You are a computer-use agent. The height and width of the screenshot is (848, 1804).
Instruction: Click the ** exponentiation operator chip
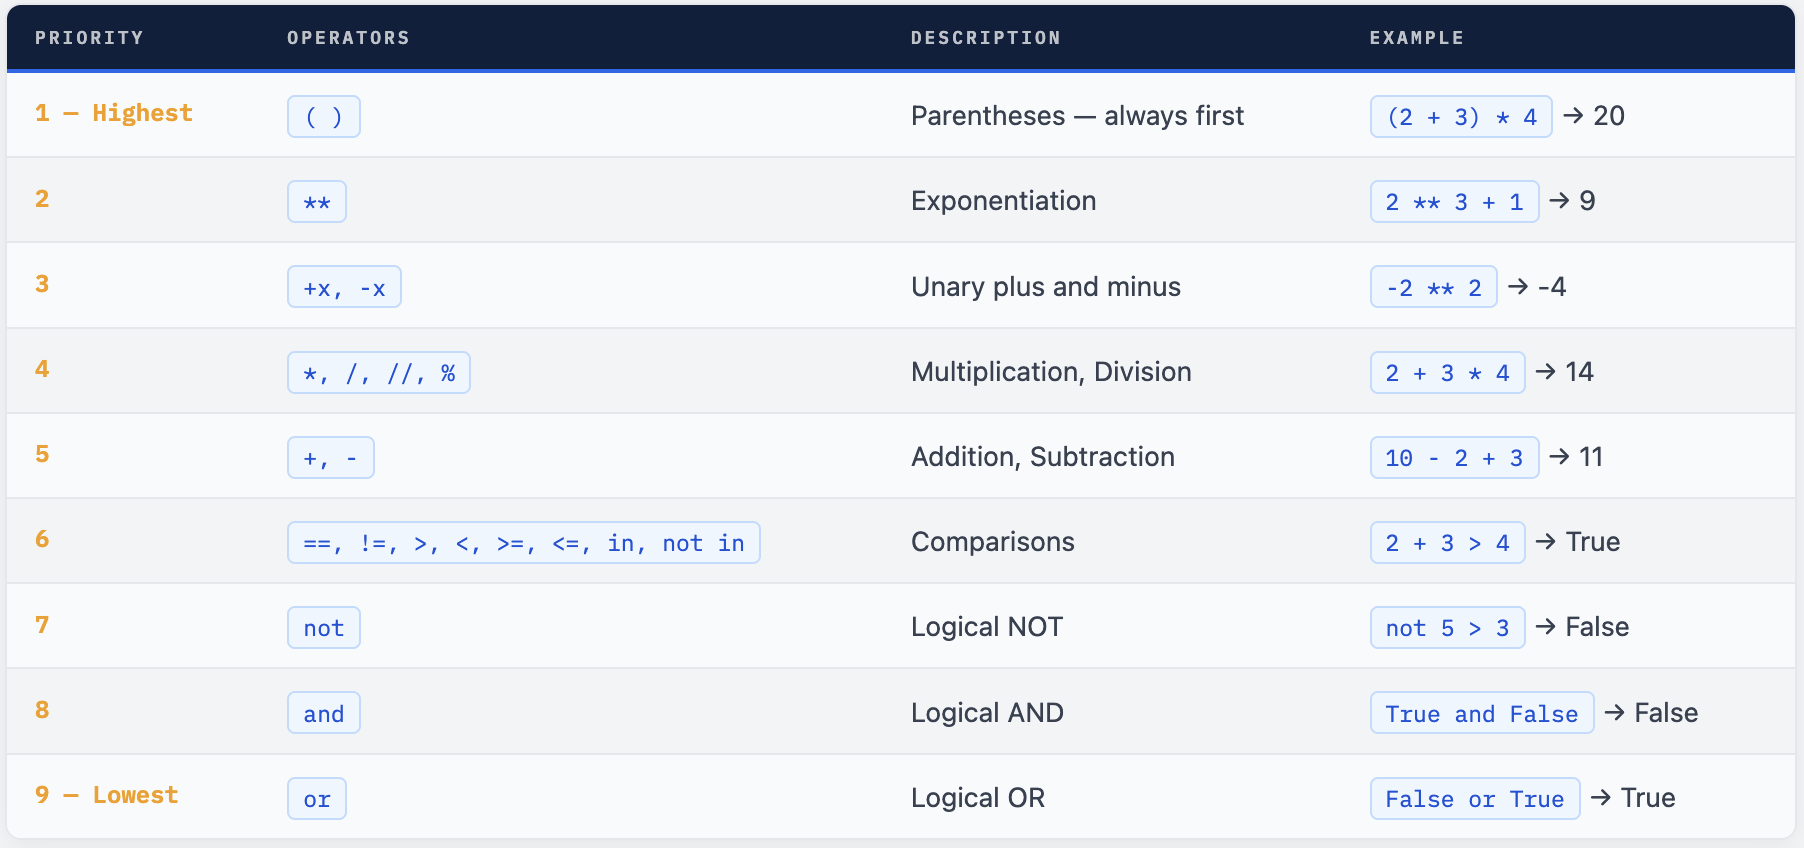click(316, 202)
